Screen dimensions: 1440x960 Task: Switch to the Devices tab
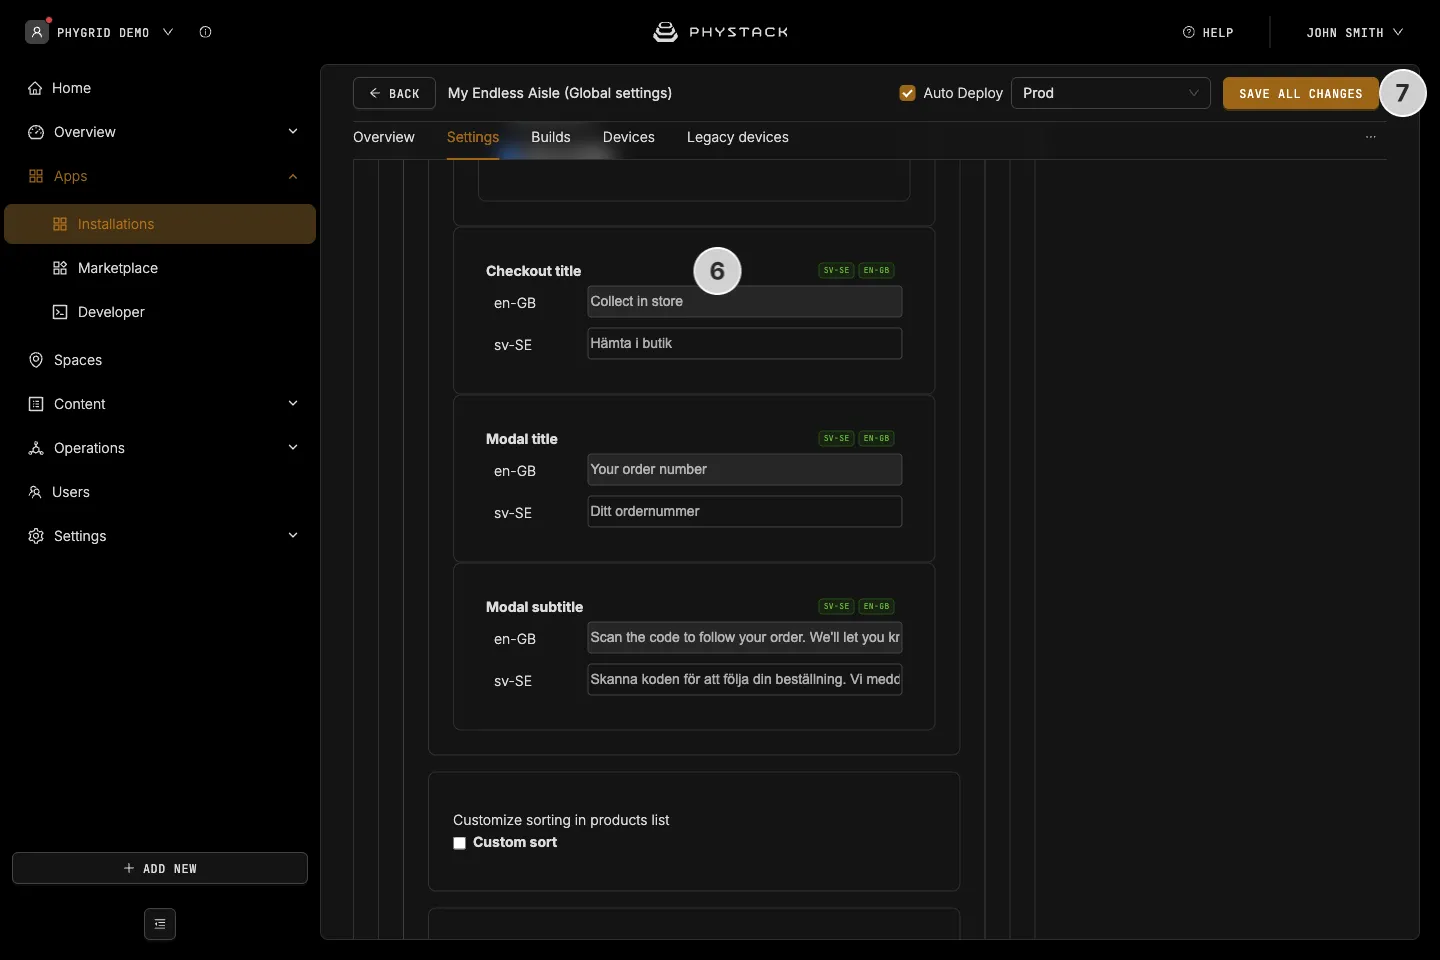[x=629, y=137]
